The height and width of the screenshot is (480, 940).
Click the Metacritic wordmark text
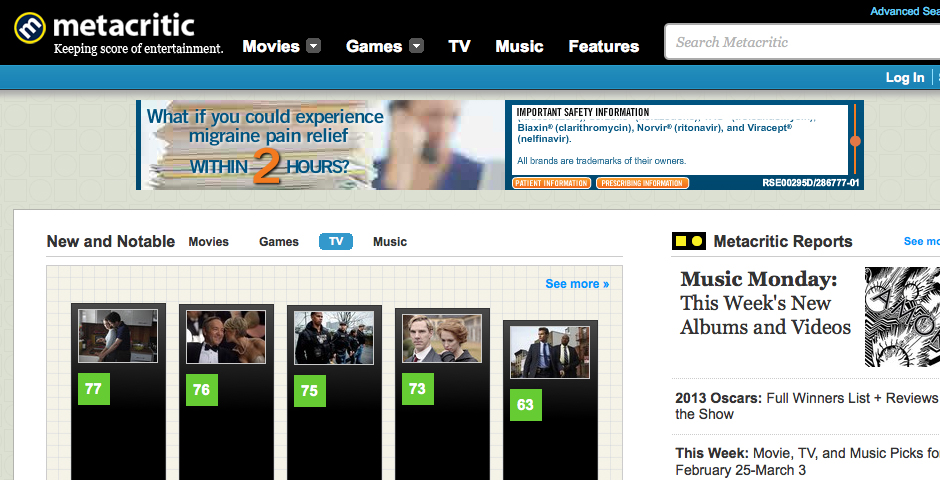click(123, 25)
